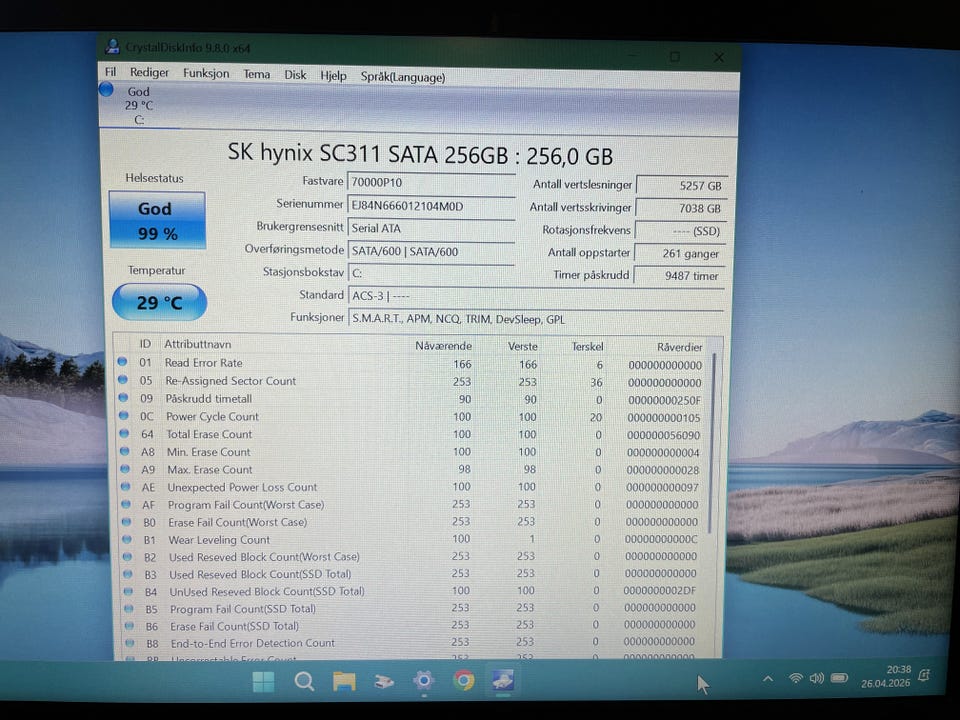Image resolution: width=960 pixels, height=720 pixels.
Task: Click the Fastvare field 70000P10
Action: click(431, 182)
